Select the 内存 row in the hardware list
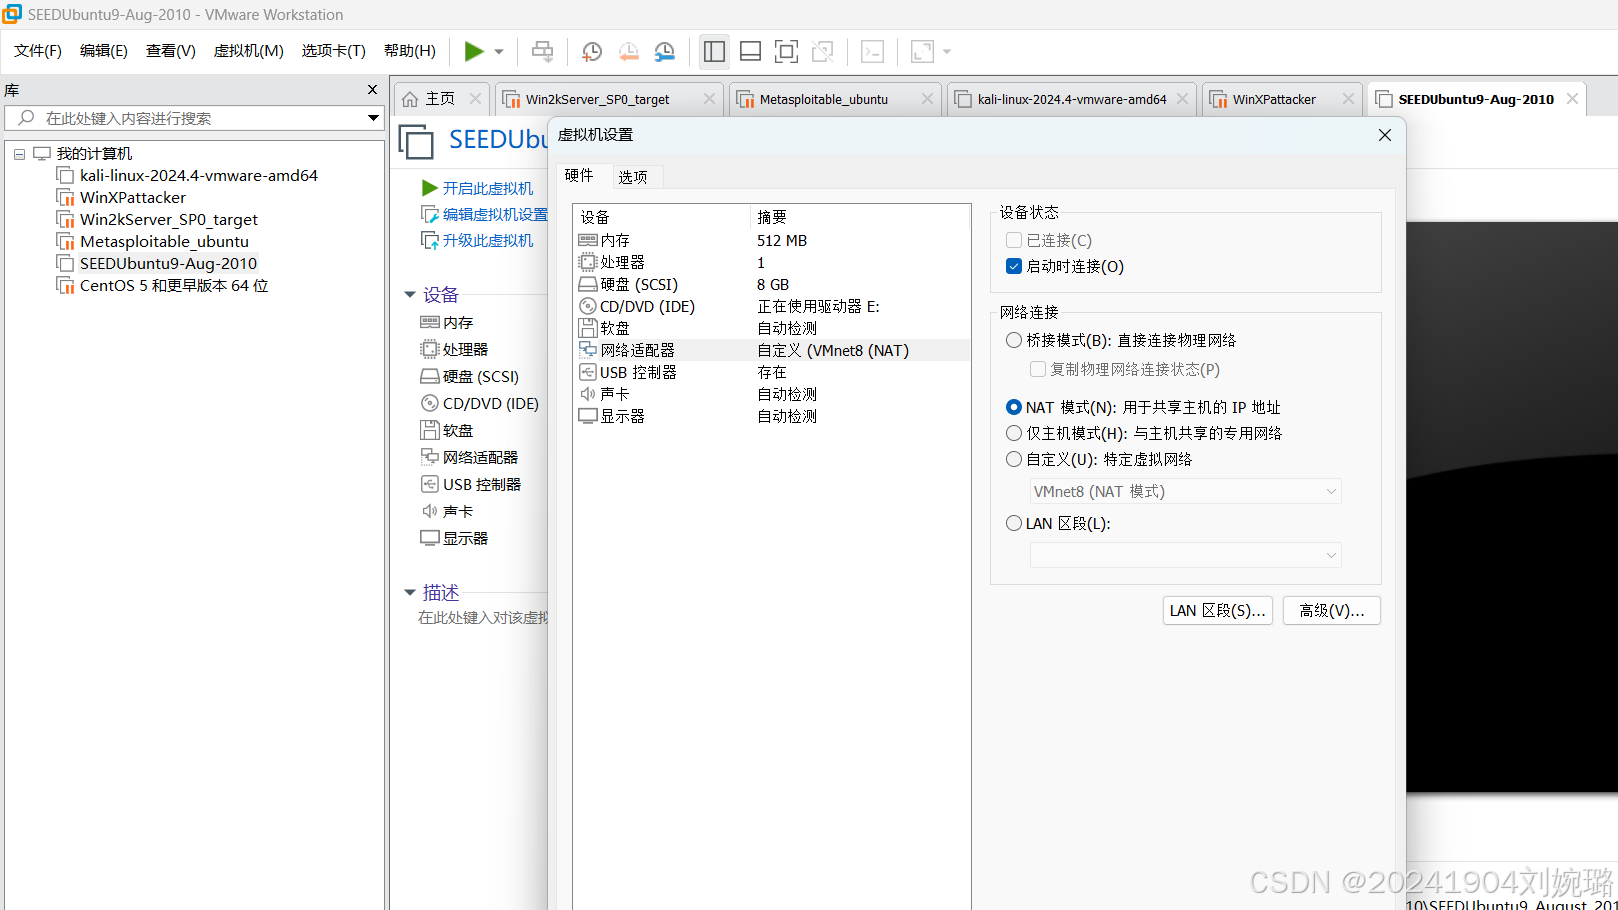 (771, 241)
